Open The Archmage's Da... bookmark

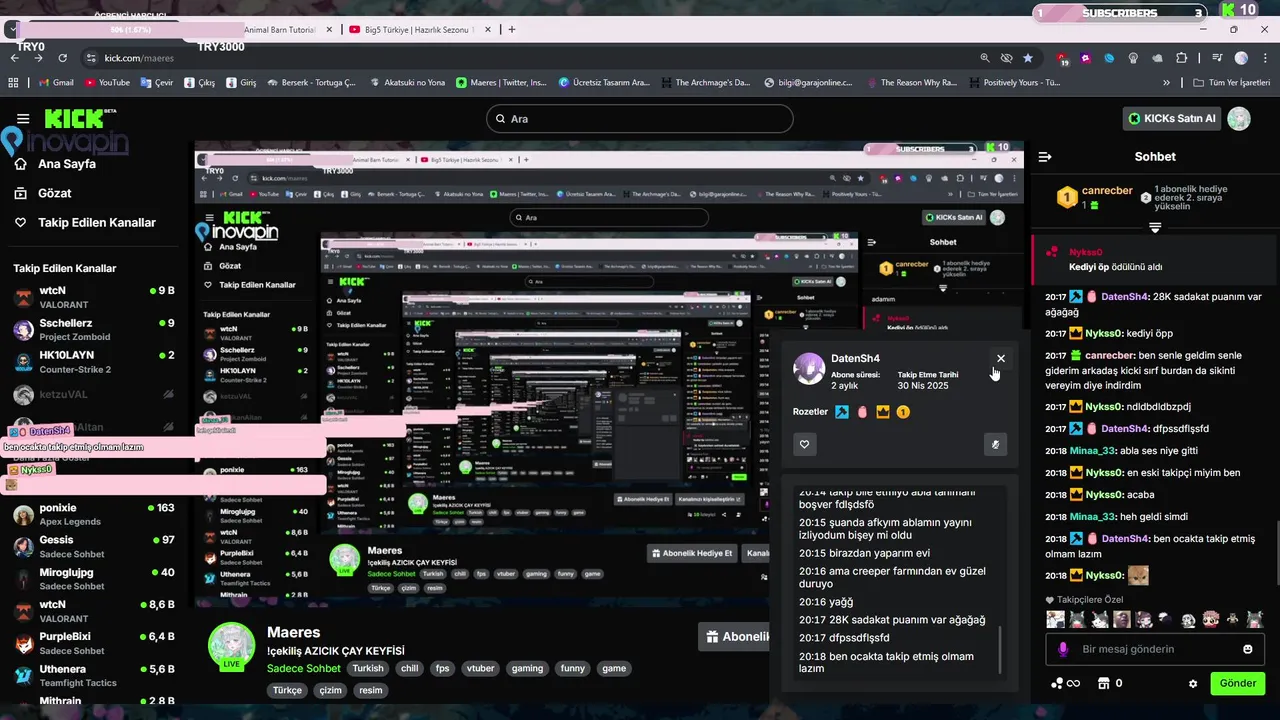[x=704, y=83]
